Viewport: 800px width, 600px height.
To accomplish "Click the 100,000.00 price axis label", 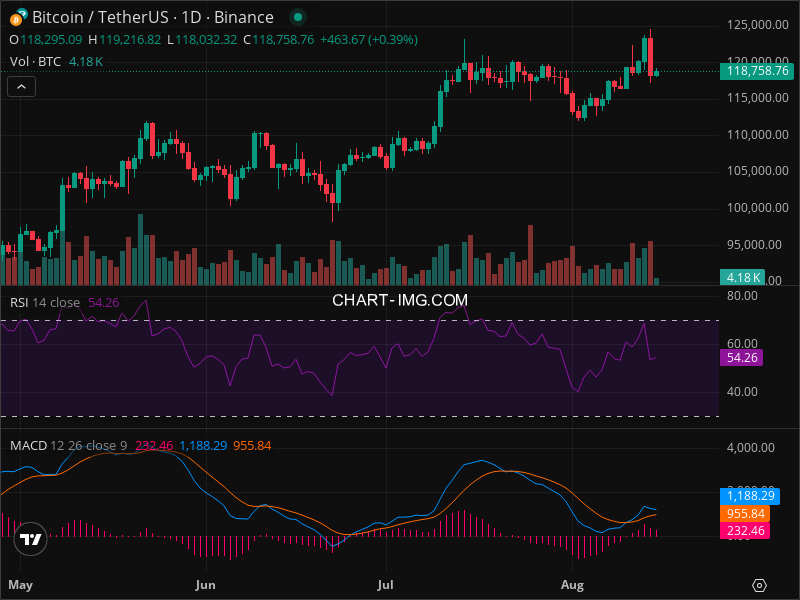I will coord(758,208).
